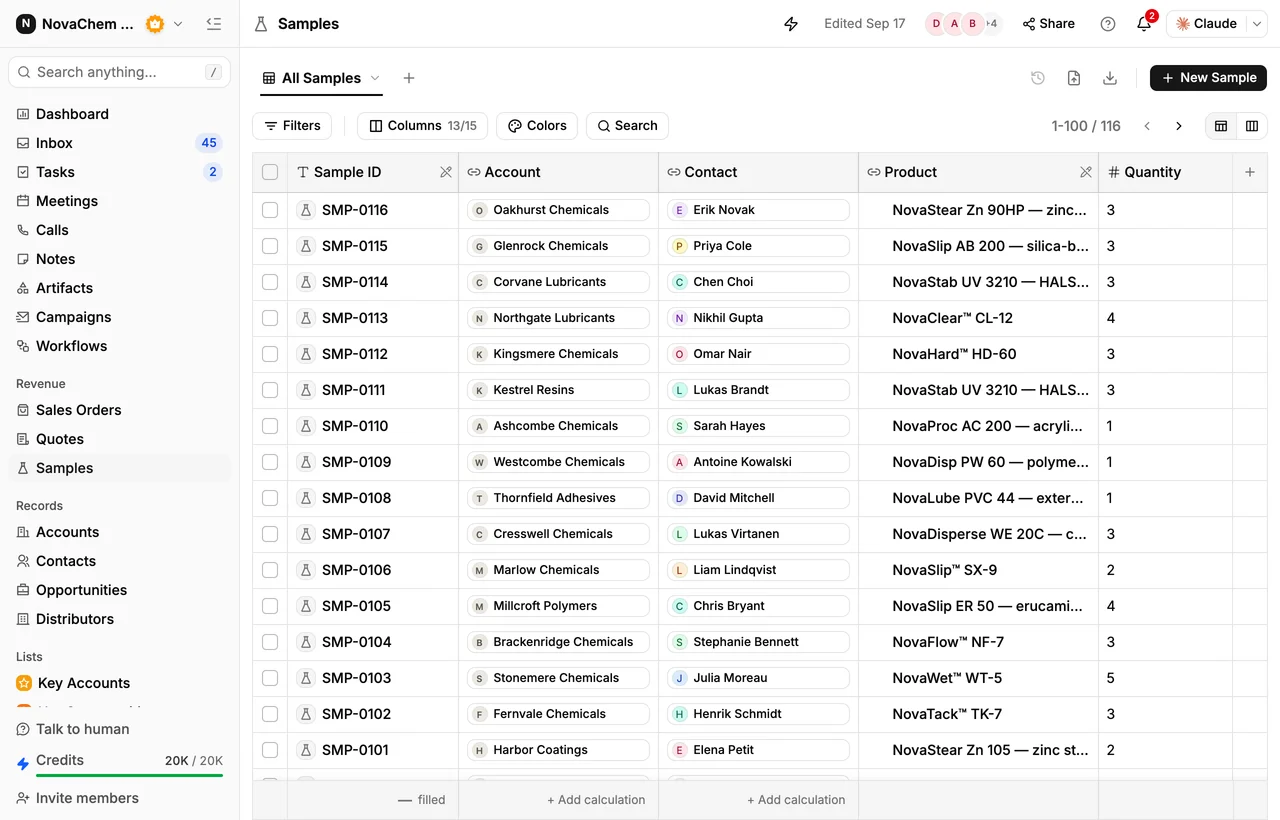
Task: Click the download export icon
Action: [x=1110, y=78]
